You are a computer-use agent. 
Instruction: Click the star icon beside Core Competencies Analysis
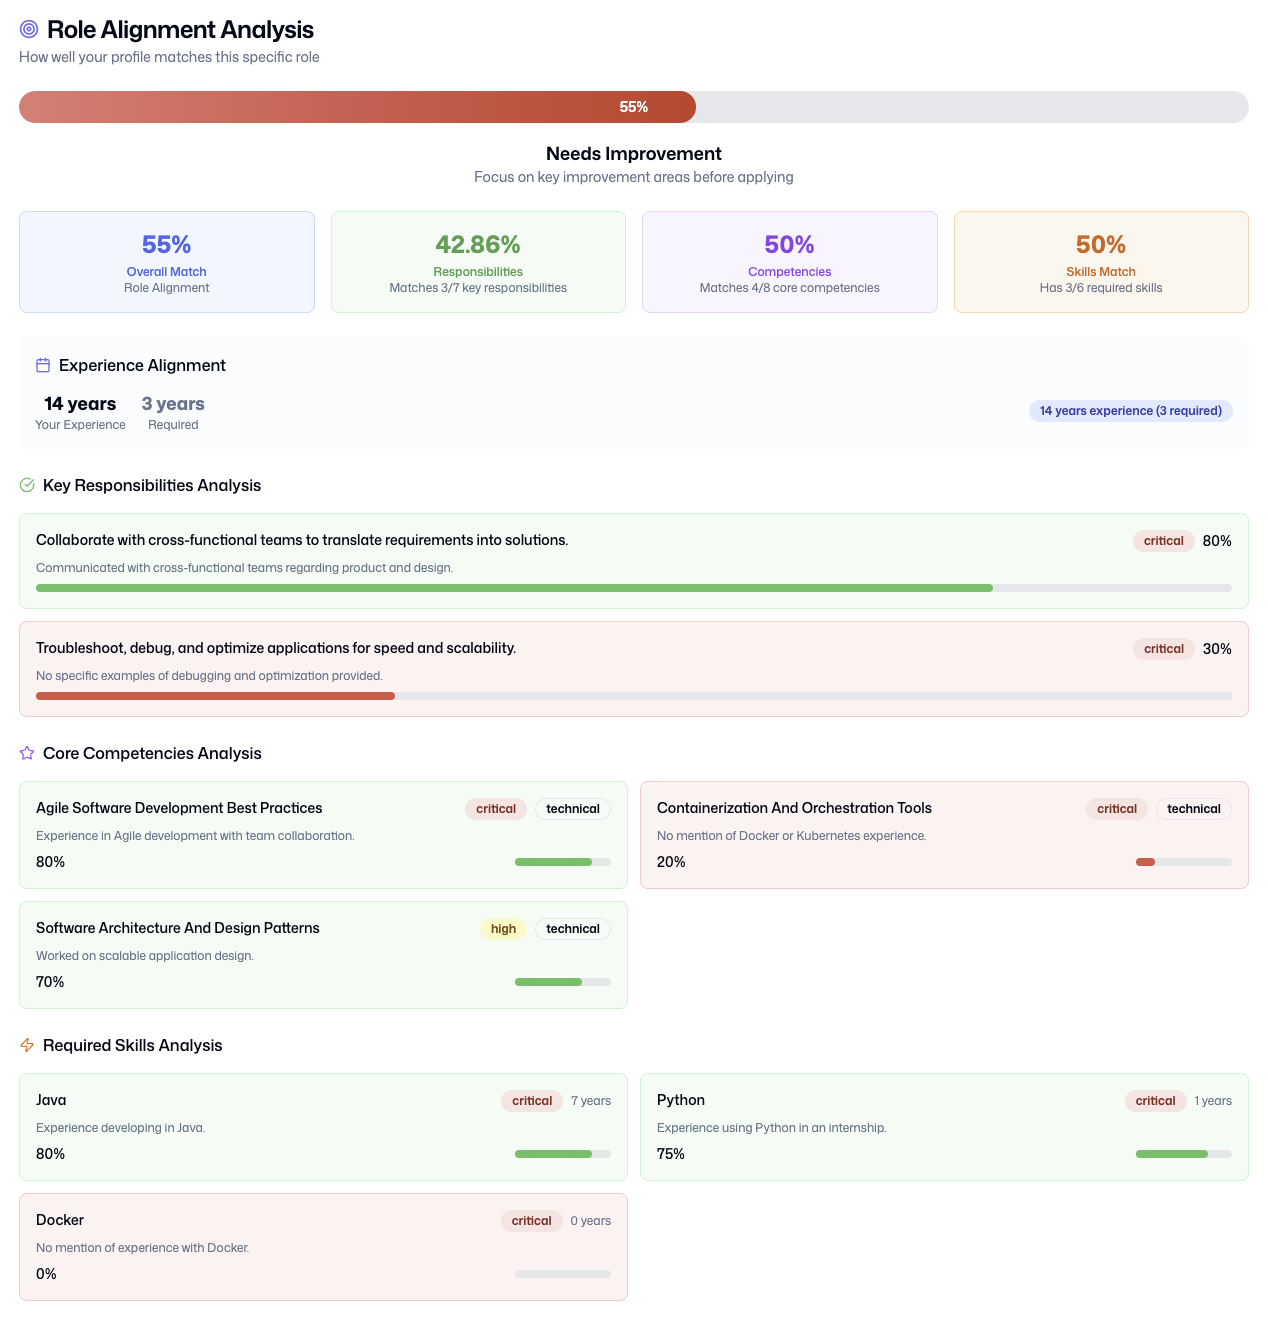[x=27, y=753]
